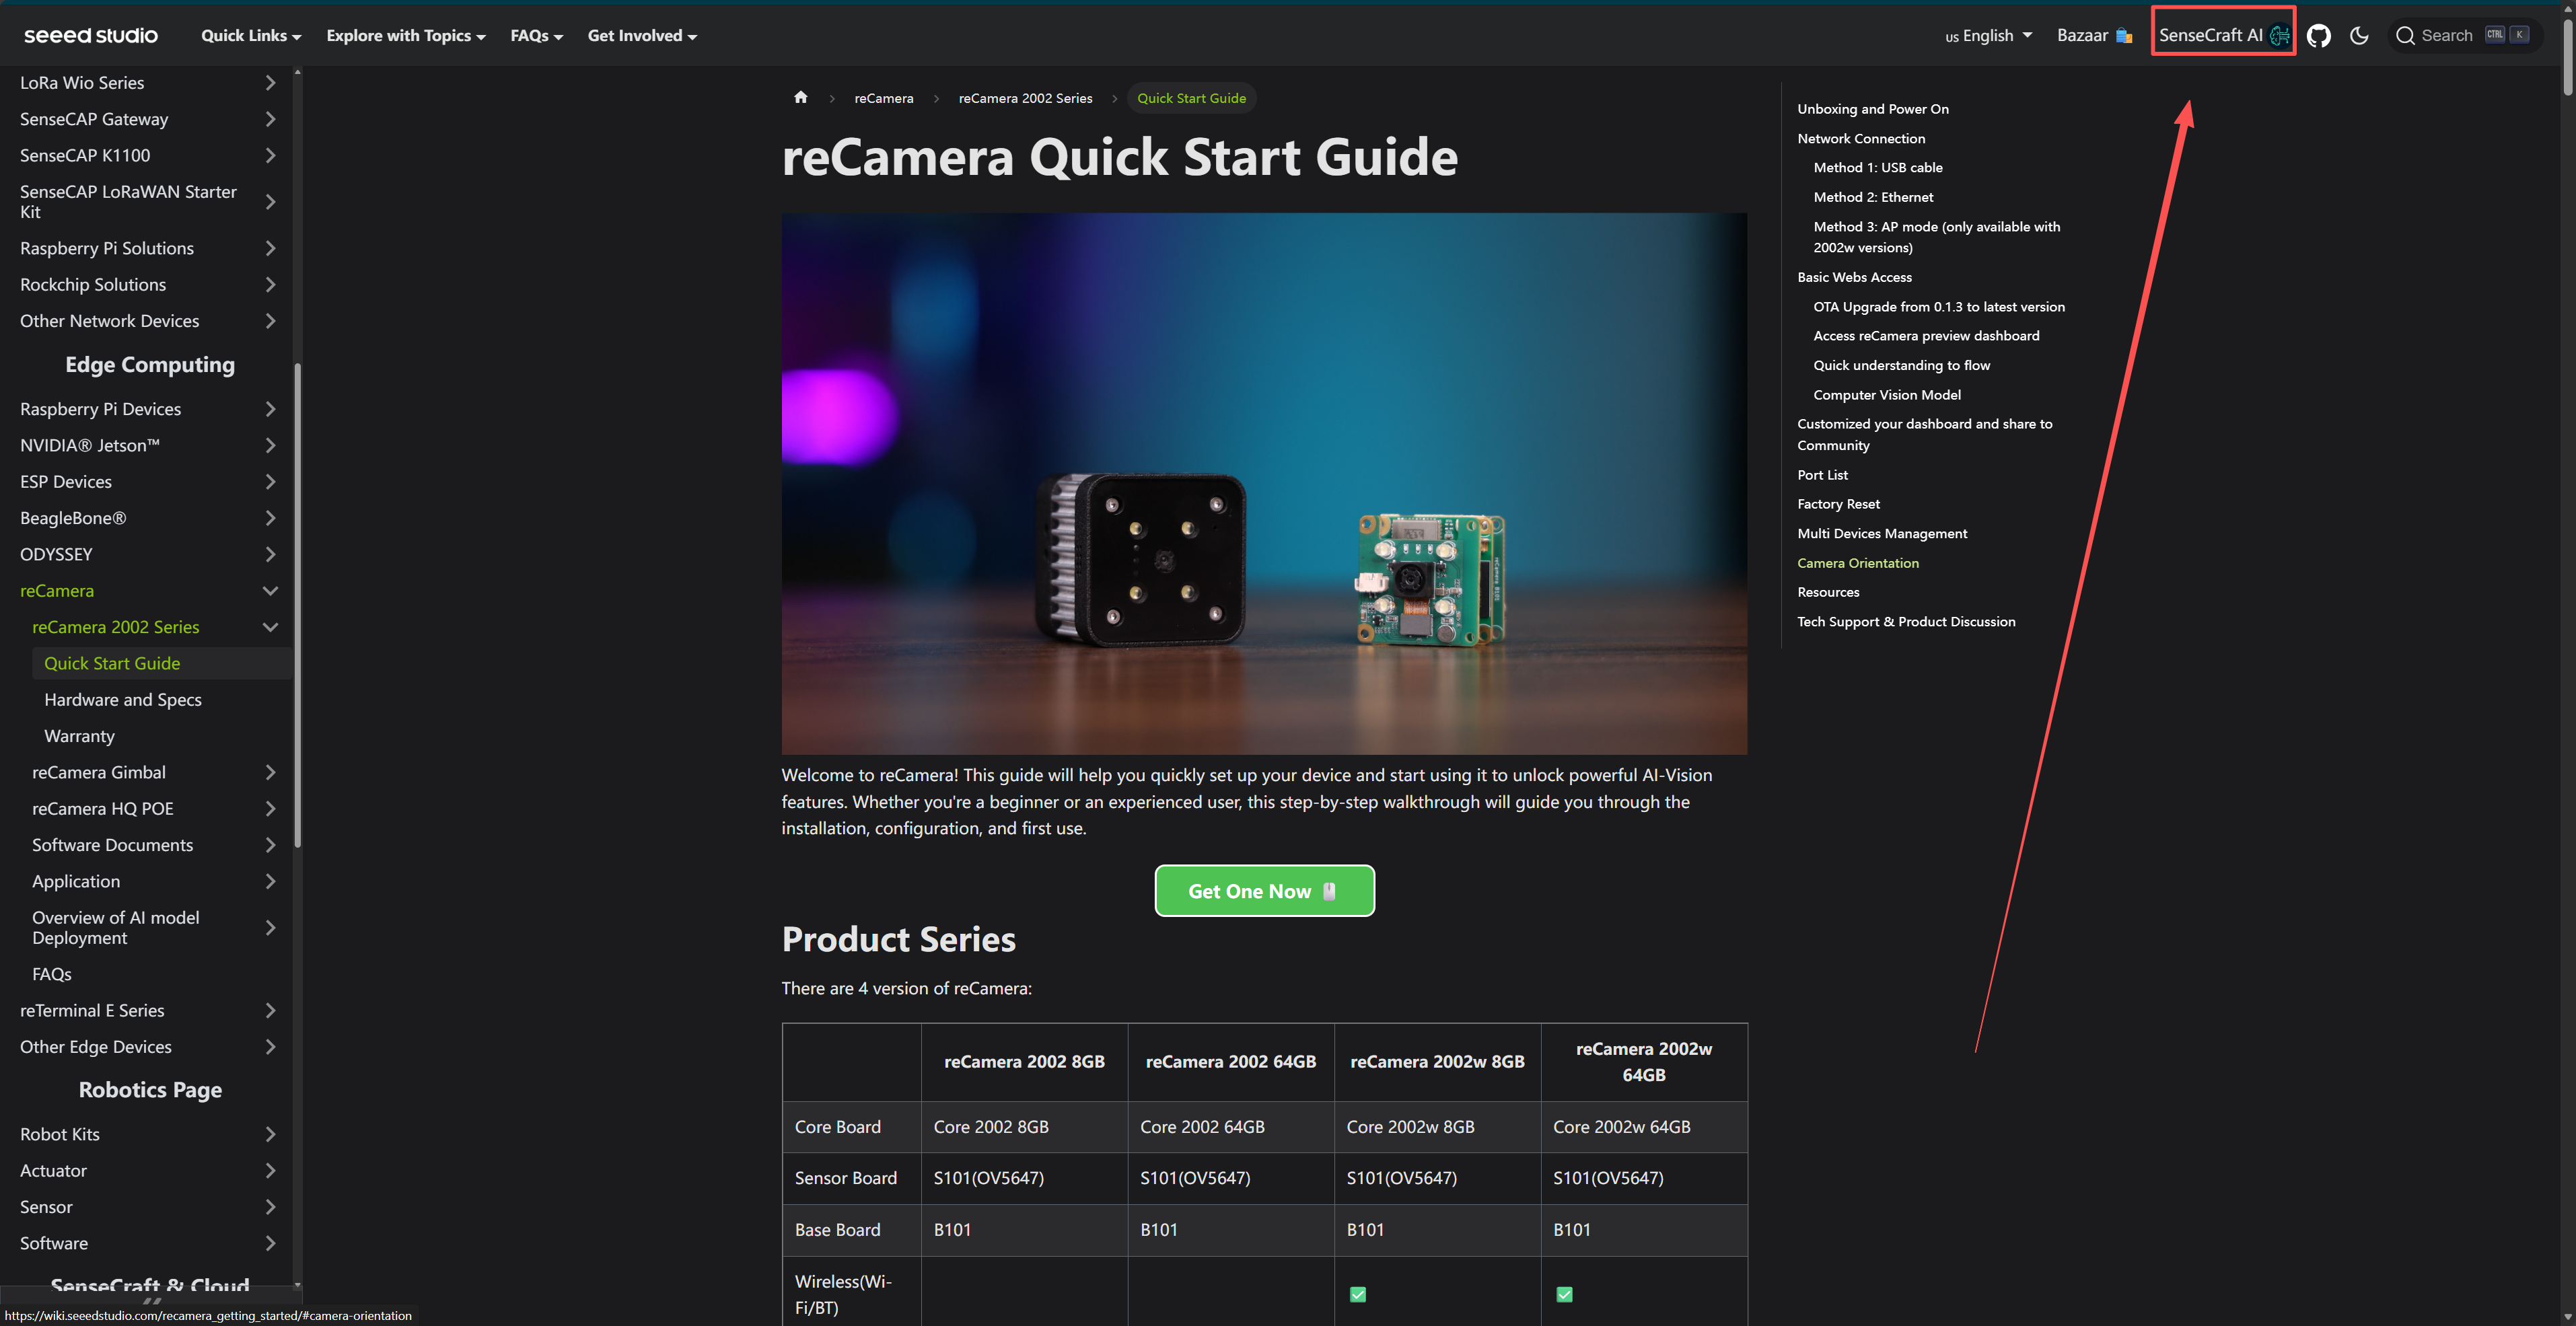
Task: Open the GitHub repository icon
Action: [x=2318, y=36]
